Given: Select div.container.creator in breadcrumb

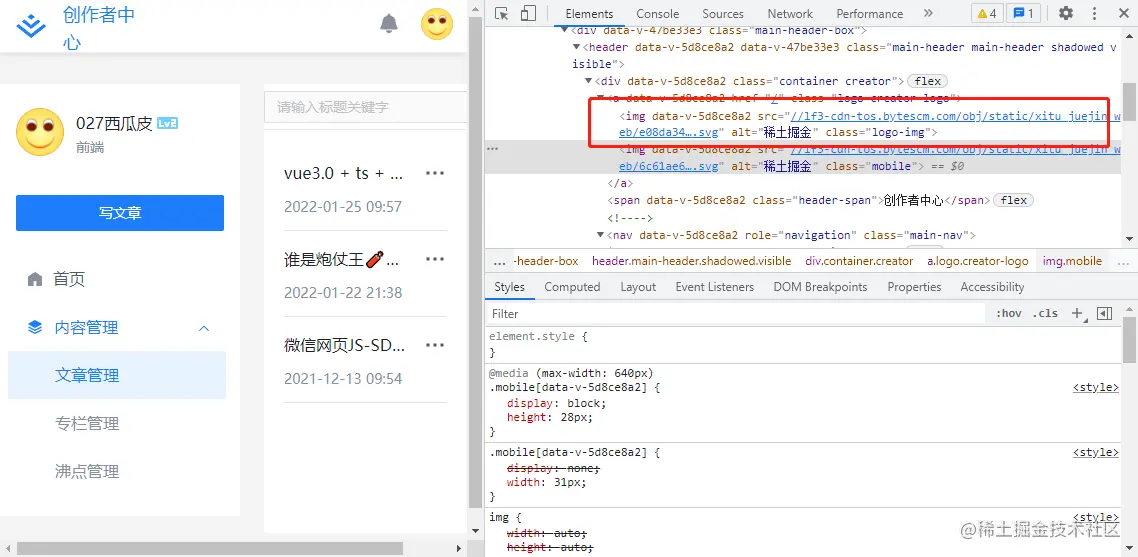Looking at the screenshot, I should click(859, 261).
